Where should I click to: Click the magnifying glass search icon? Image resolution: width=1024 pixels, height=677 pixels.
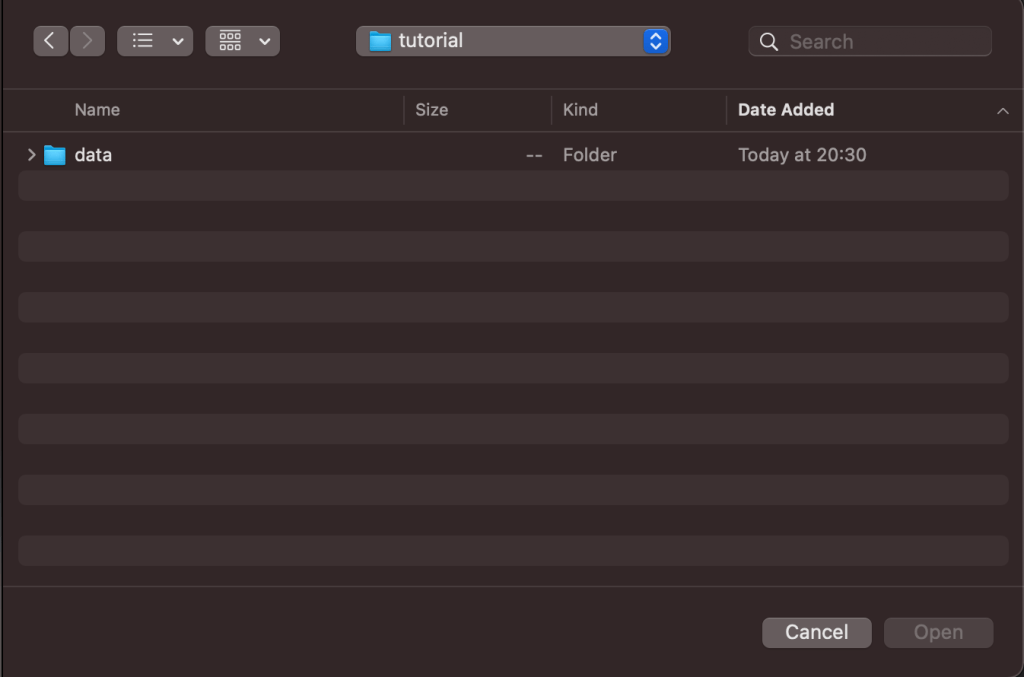[769, 42]
